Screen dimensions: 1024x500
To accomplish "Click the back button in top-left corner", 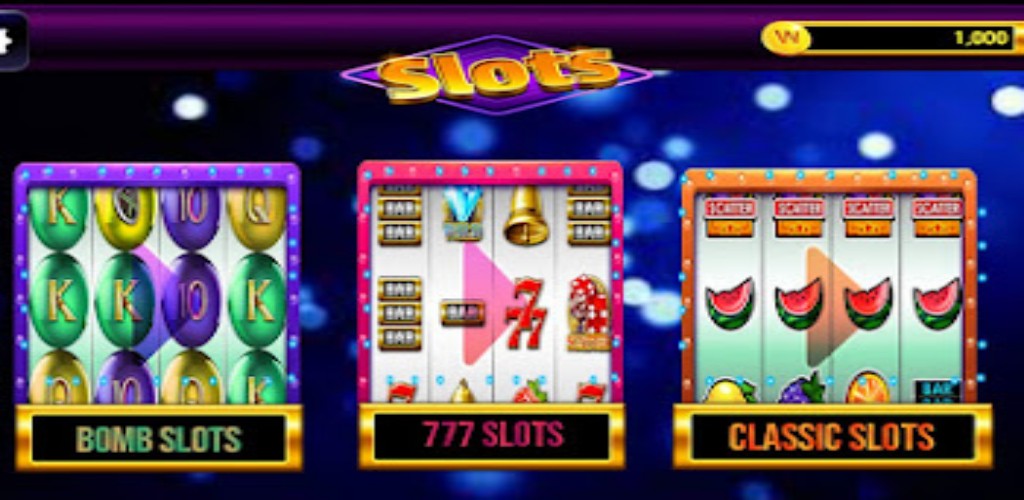I will tap(12, 40).
